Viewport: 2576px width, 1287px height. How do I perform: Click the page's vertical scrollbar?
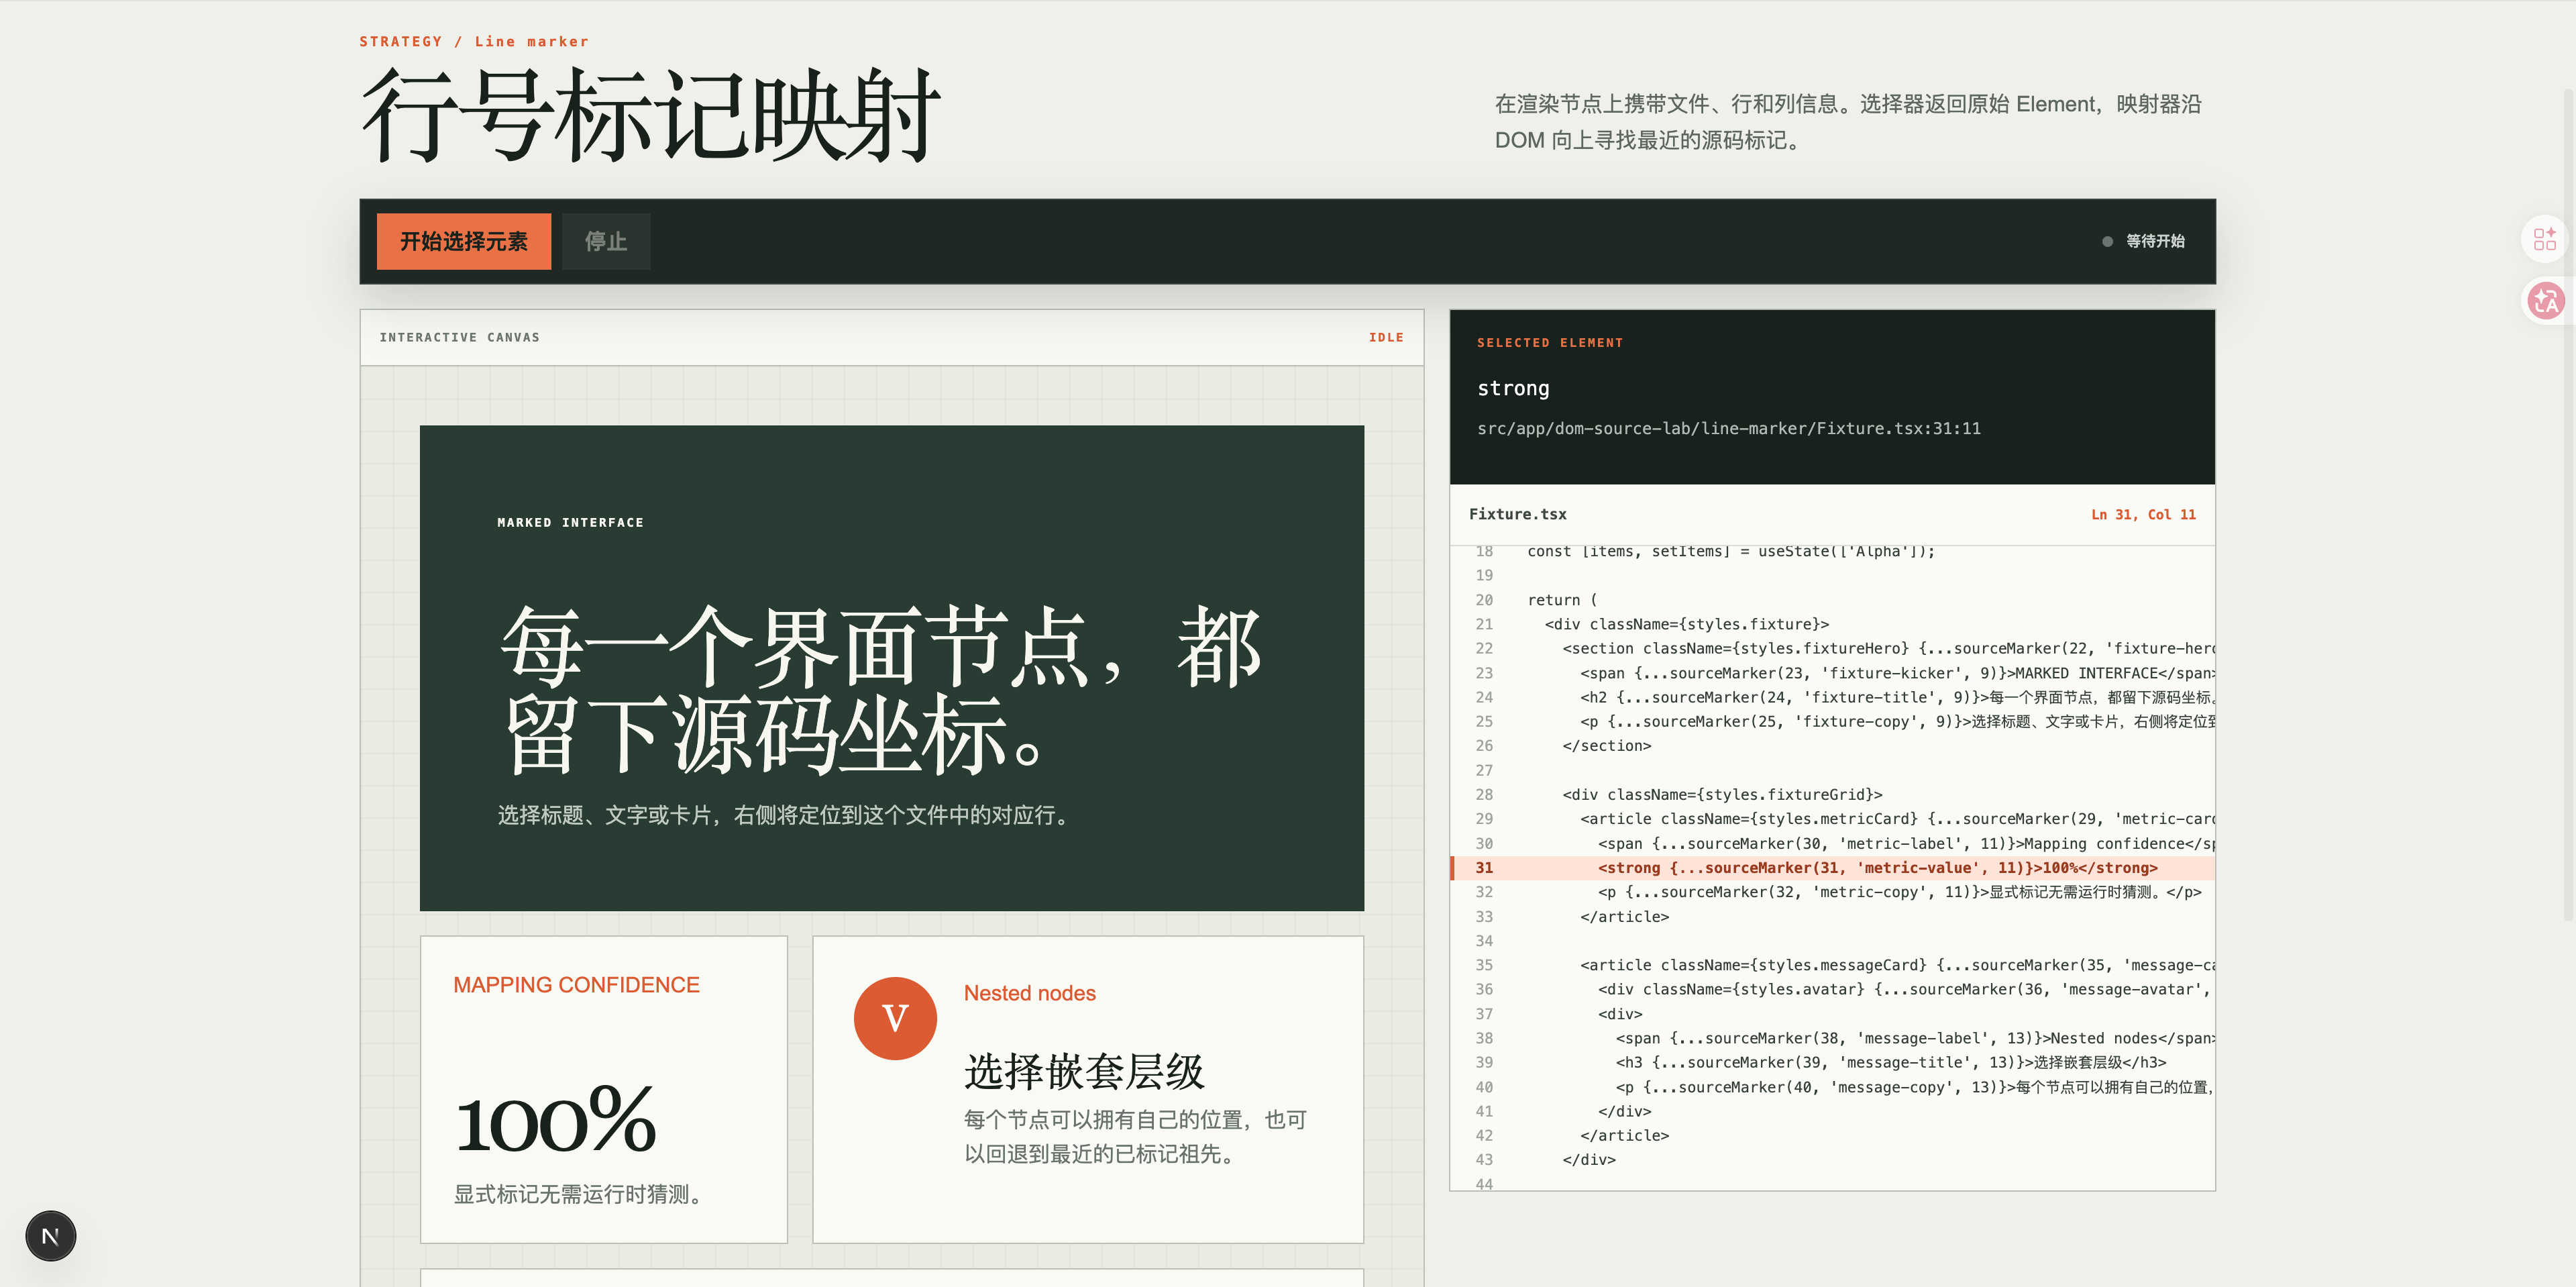coord(2568,505)
